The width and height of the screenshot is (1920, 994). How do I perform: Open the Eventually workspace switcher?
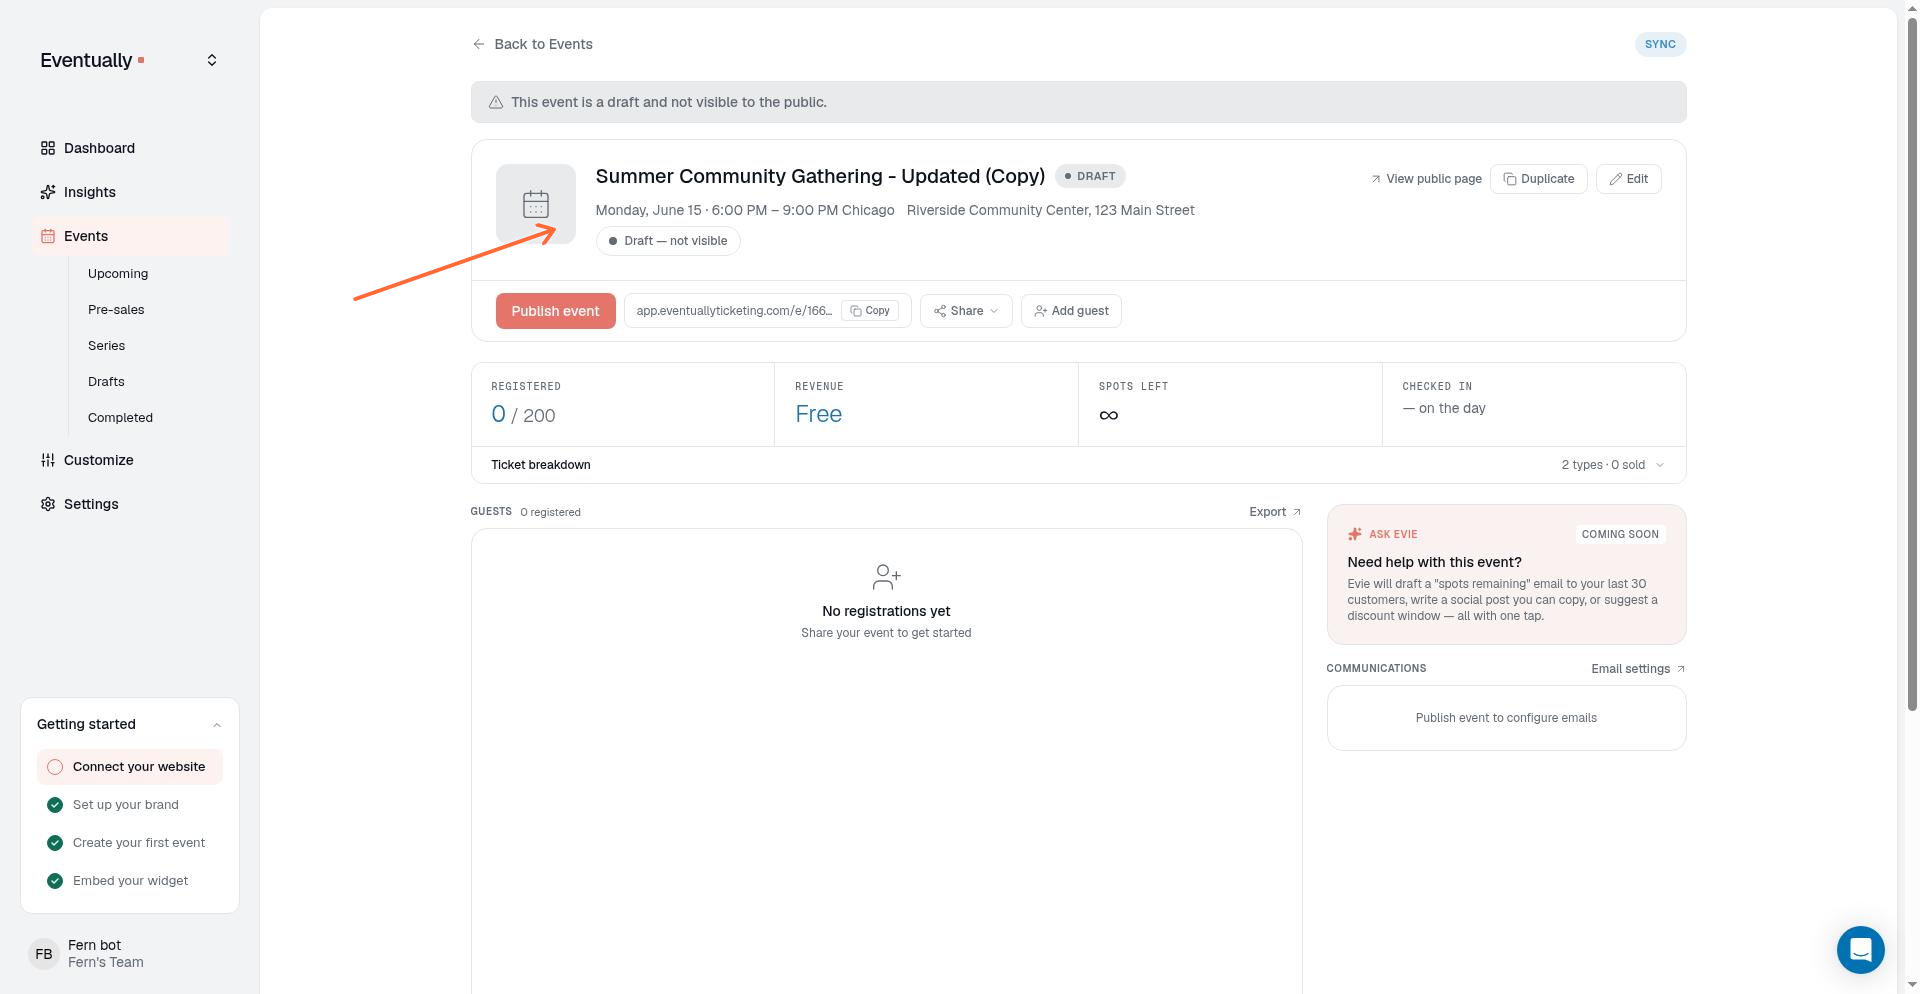coord(212,60)
